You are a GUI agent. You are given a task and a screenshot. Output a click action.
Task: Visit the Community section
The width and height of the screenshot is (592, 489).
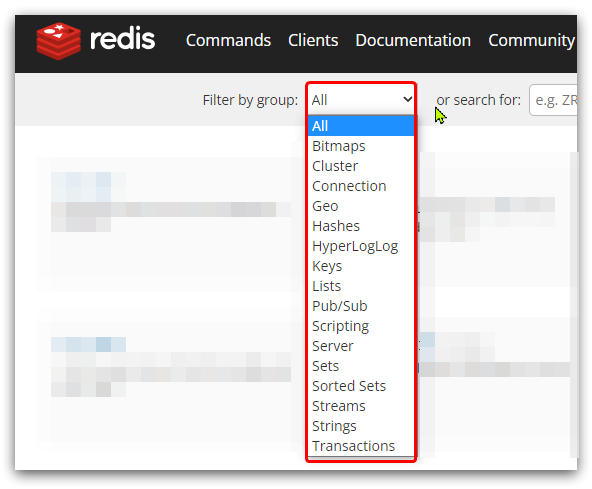[x=532, y=40]
